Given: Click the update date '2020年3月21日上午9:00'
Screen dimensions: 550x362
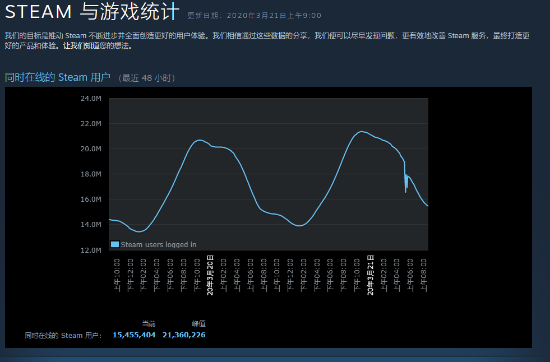Looking at the screenshot, I should pyautogui.click(x=274, y=15).
